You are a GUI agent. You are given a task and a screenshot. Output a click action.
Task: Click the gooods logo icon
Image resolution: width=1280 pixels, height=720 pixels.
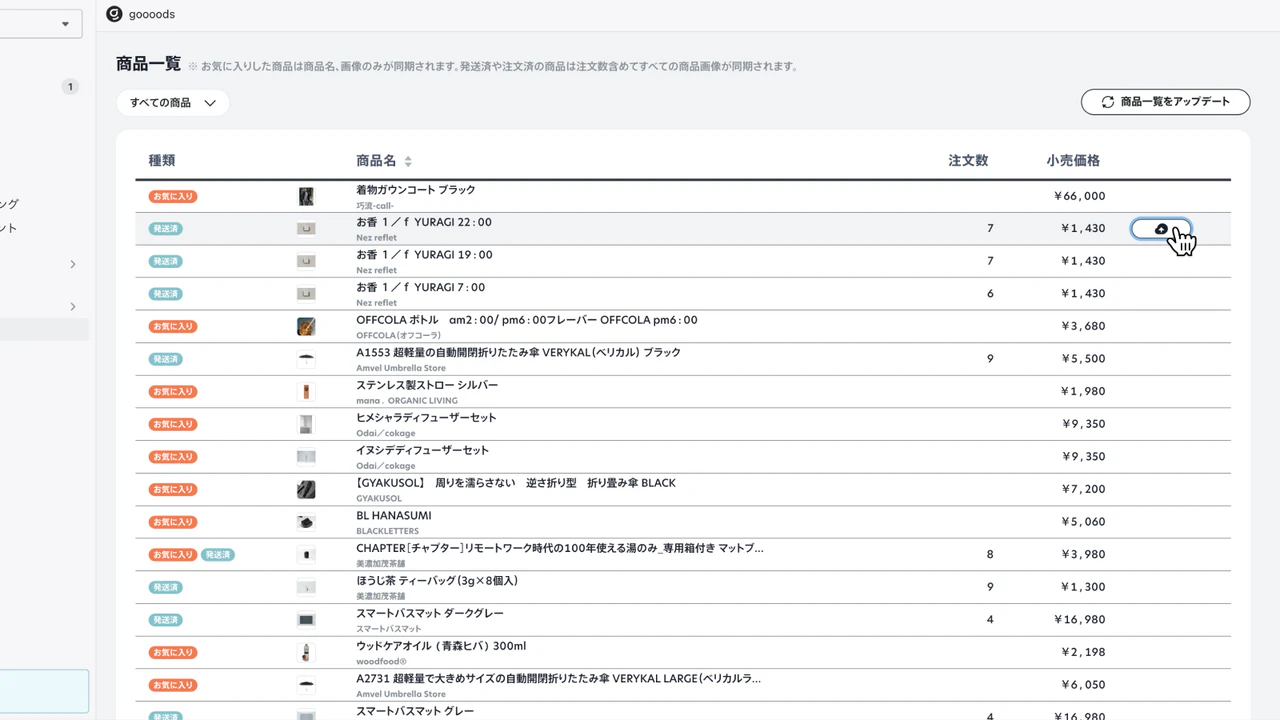coord(114,14)
